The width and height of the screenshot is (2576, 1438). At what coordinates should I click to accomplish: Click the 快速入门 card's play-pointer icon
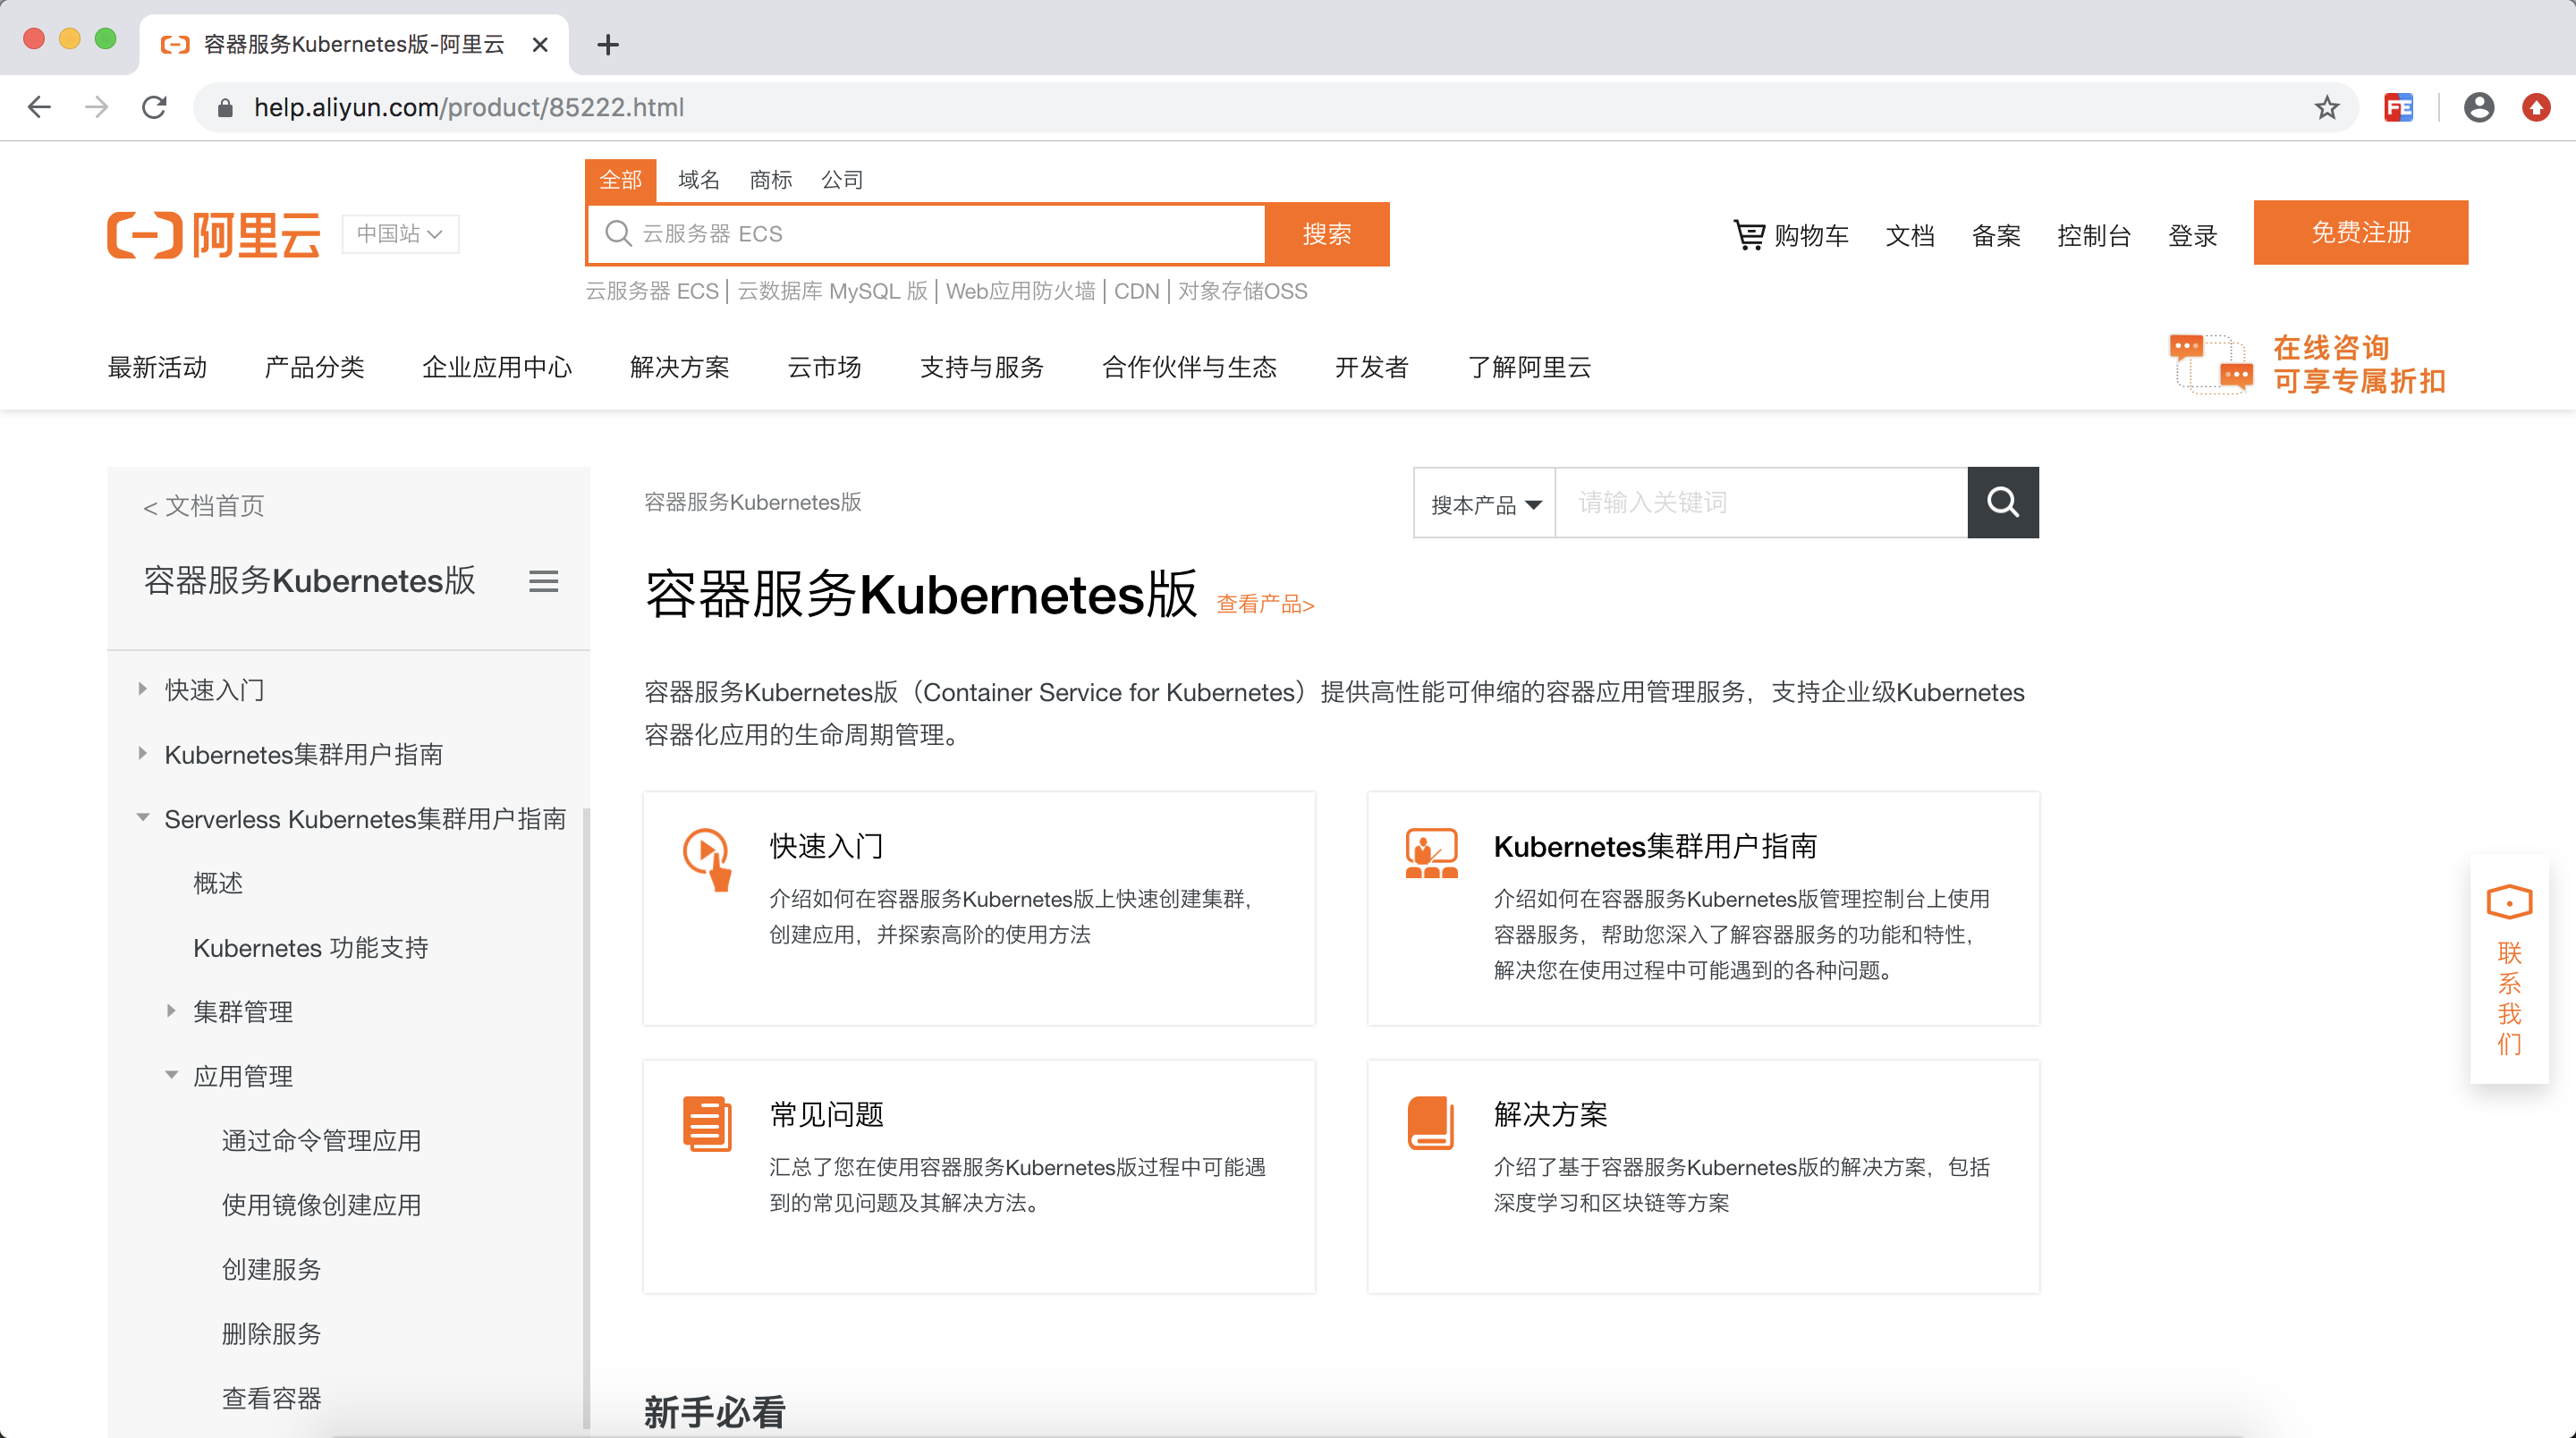(707, 858)
